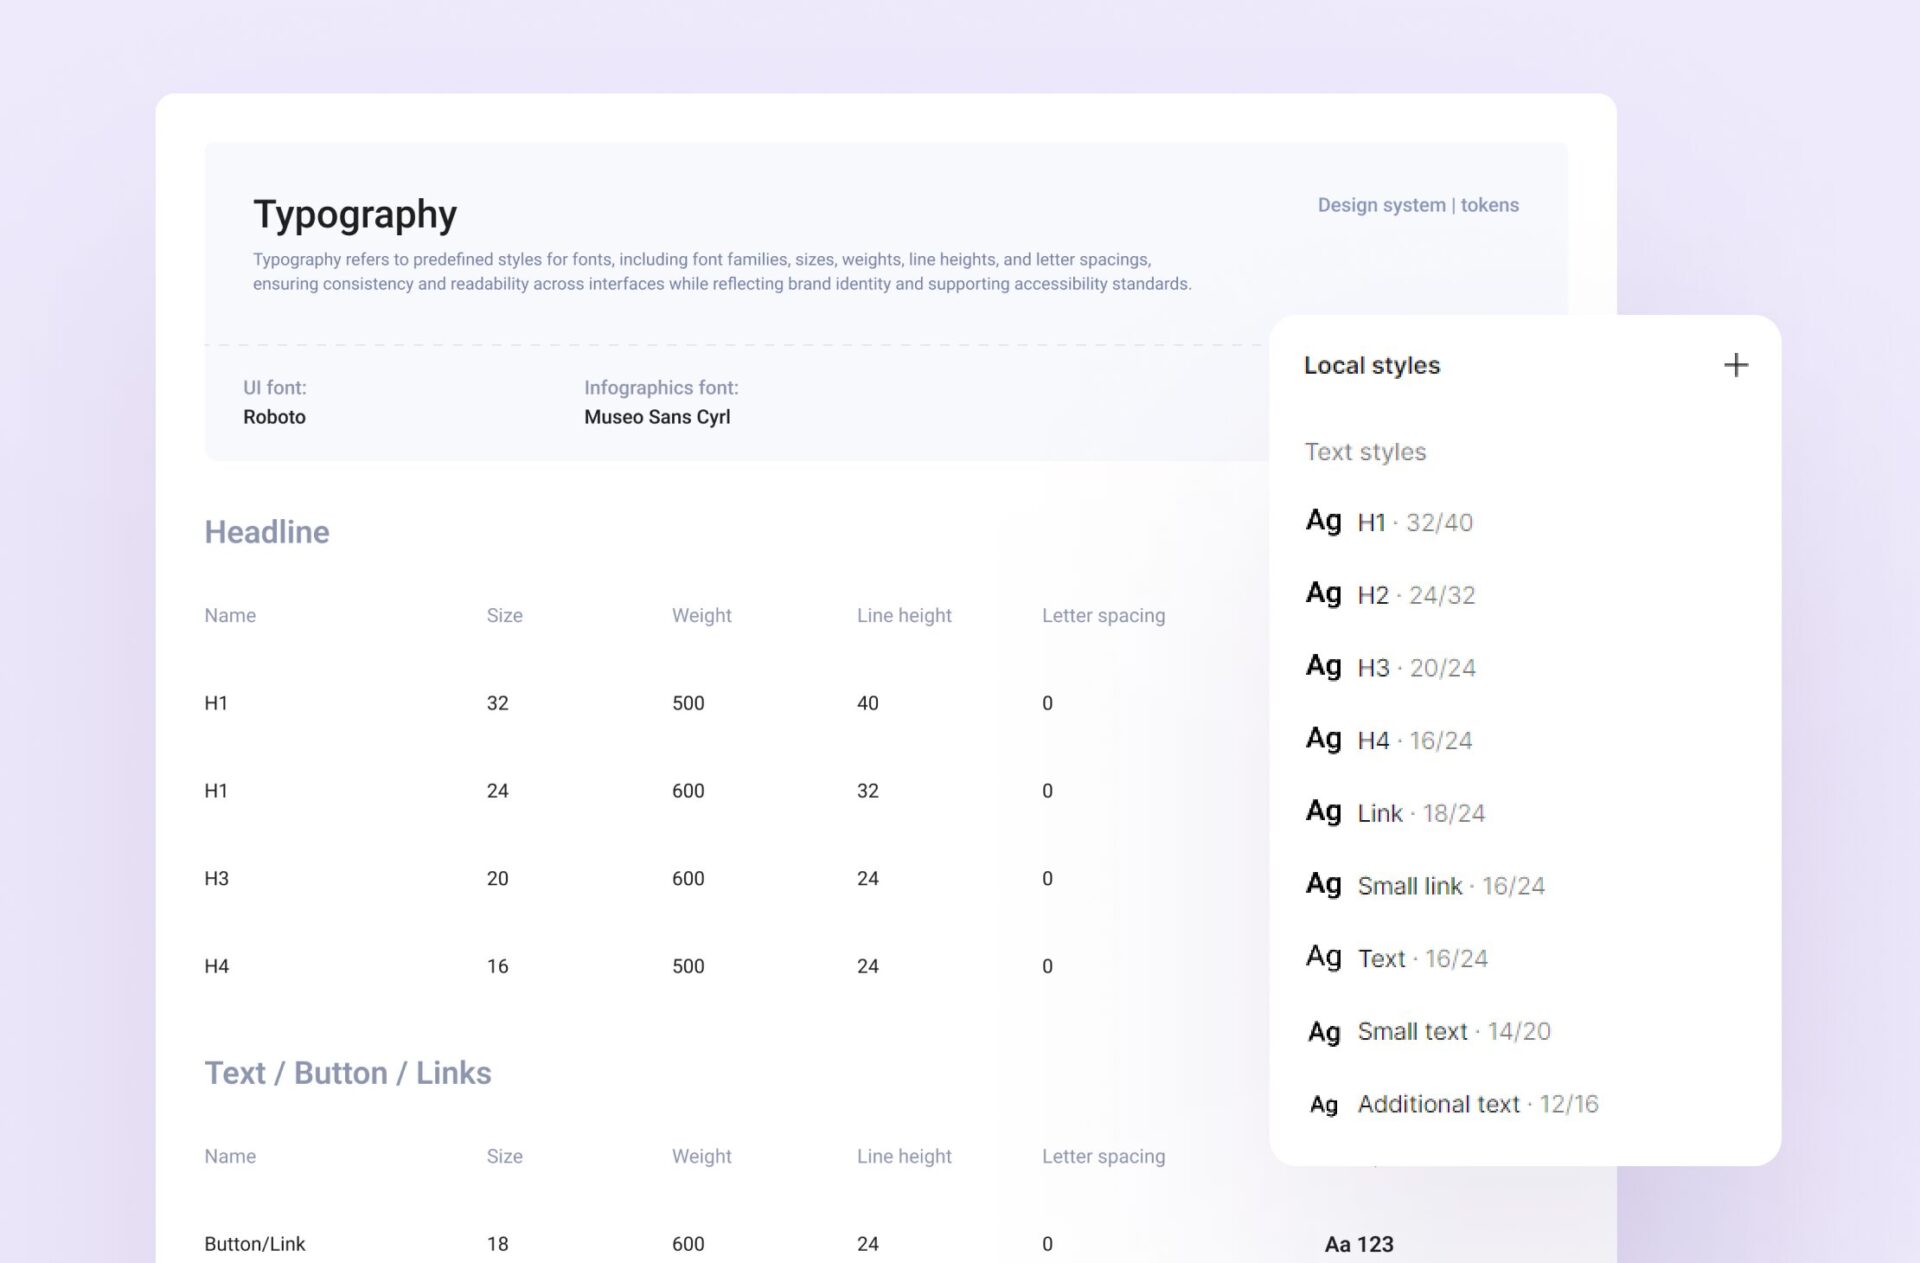Open the Design system | tokens link
Screen dimensions: 1920x1263
1417,205
